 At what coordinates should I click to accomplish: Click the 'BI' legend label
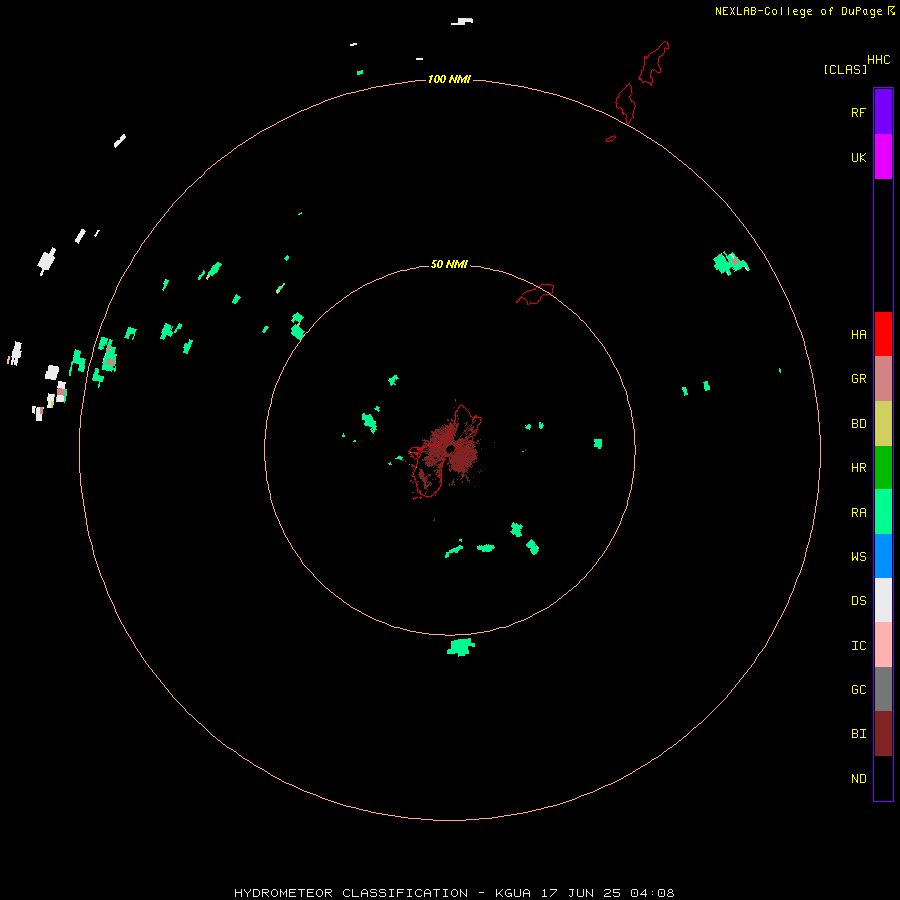(858, 734)
